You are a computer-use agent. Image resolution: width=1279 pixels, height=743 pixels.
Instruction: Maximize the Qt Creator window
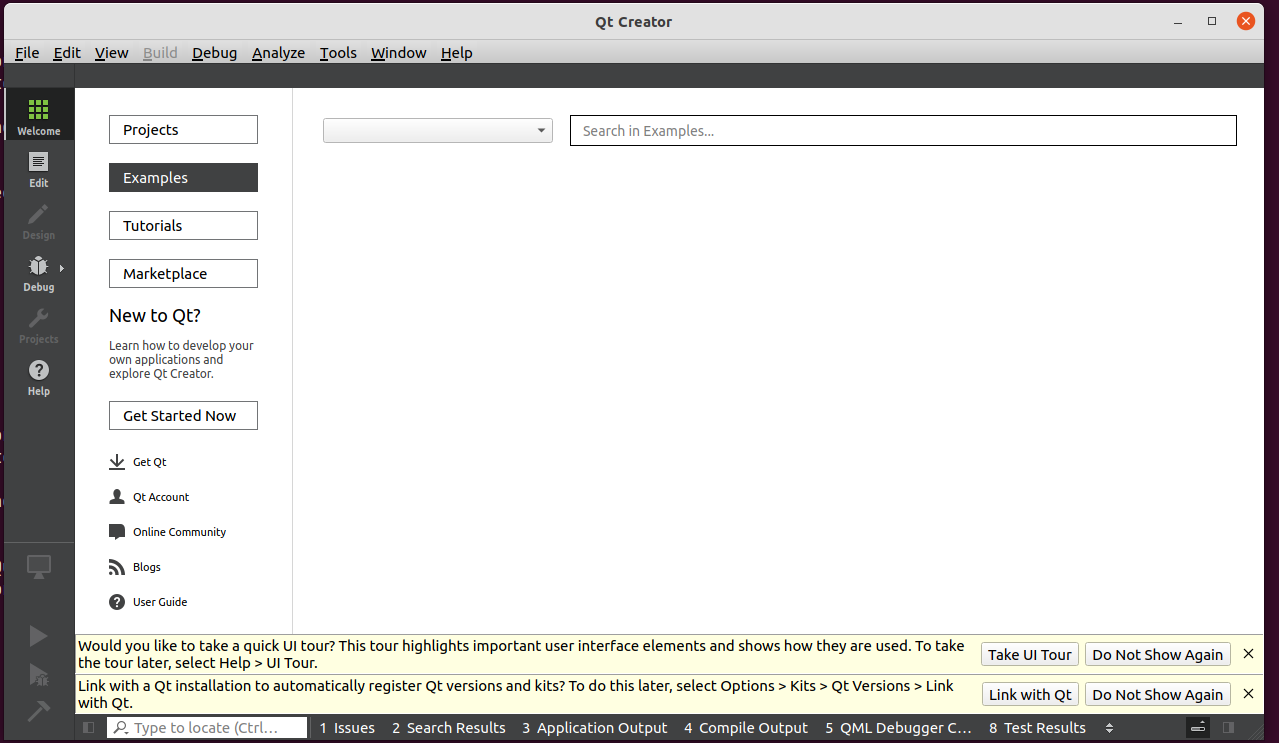pyautogui.click(x=1212, y=21)
